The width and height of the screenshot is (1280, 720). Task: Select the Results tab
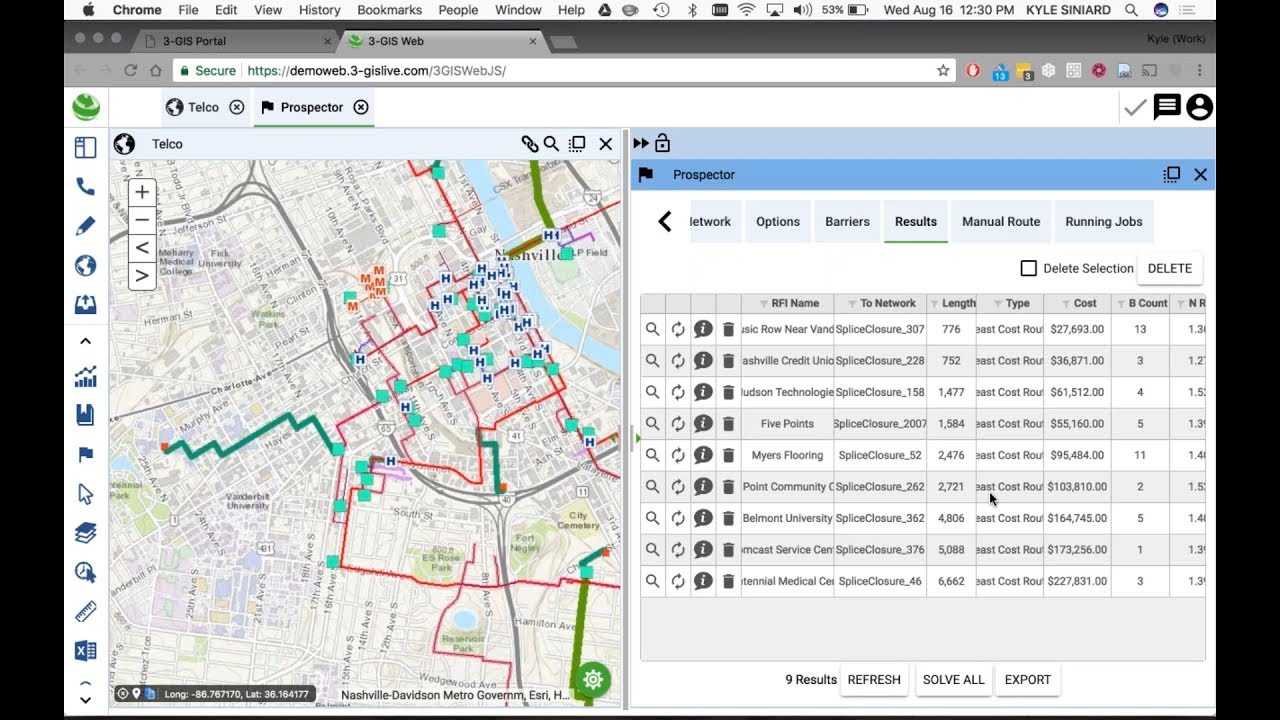[x=916, y=222]
